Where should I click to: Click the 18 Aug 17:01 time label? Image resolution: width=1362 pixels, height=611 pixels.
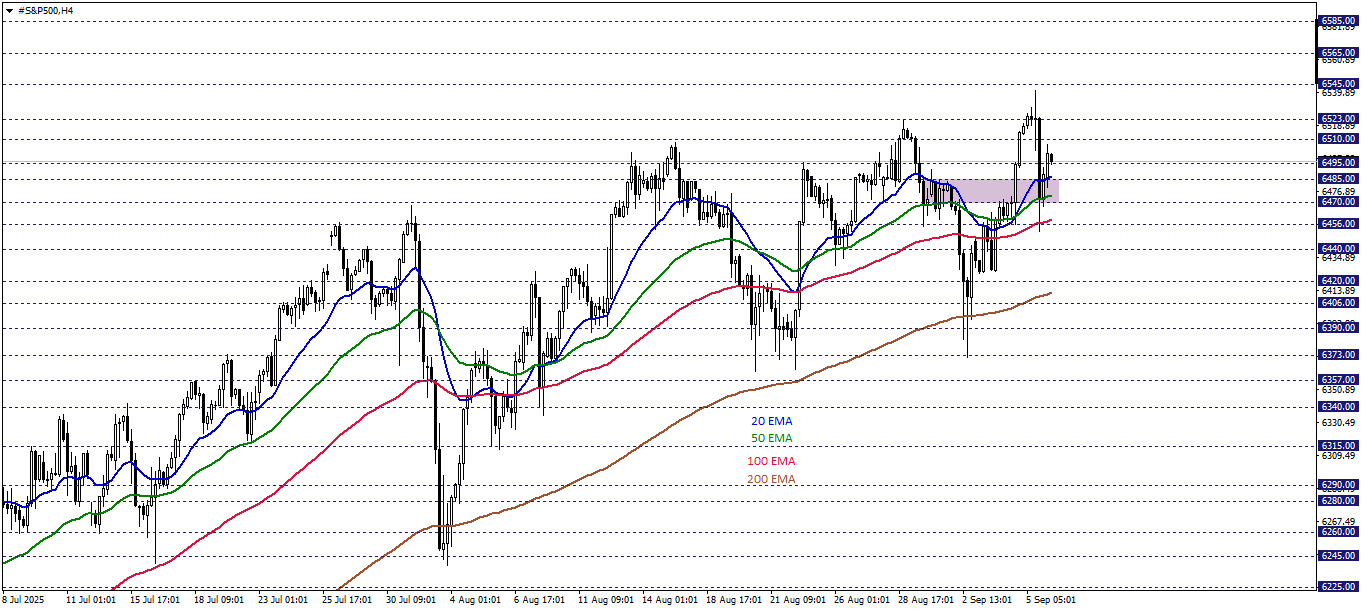(x=732, y=600)
